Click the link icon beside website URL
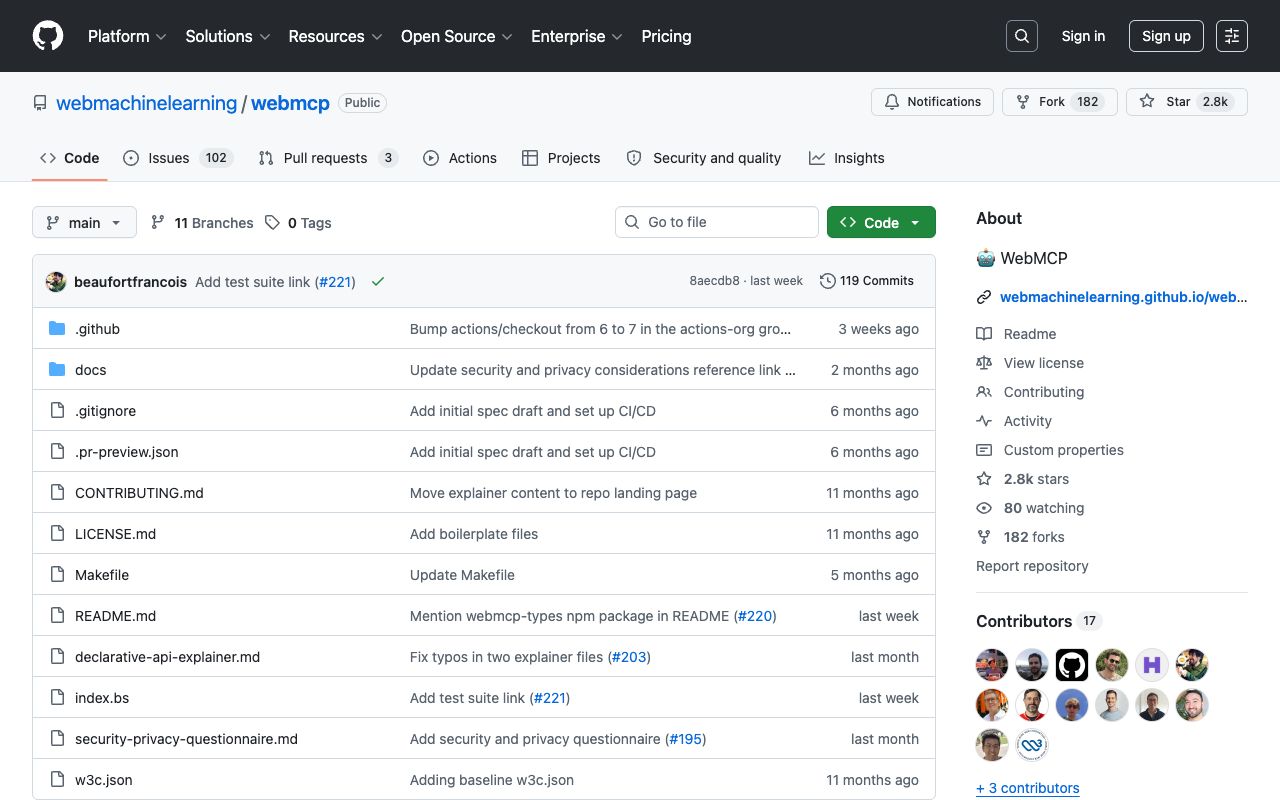Viewport: 1280px width, 800px height. (x=984, y=297)
